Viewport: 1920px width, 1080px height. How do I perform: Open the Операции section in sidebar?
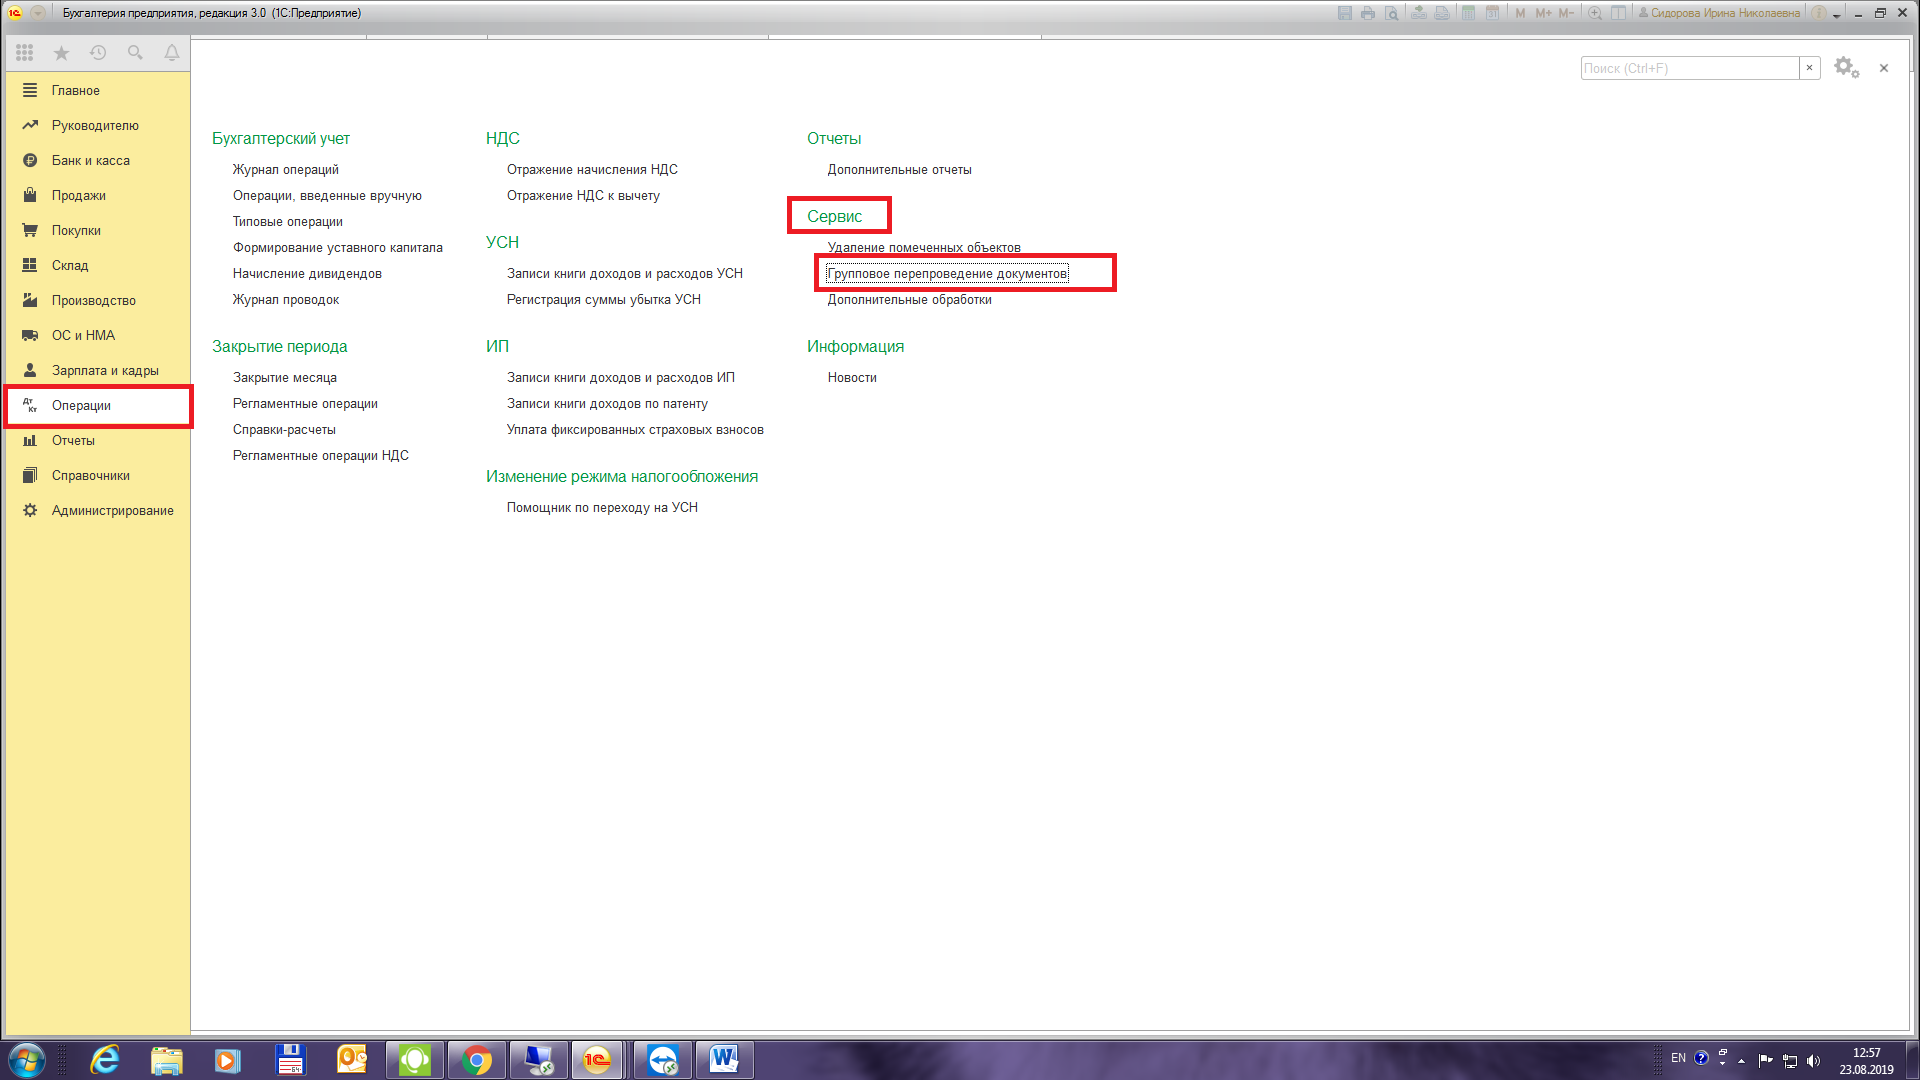pos(81,406)
